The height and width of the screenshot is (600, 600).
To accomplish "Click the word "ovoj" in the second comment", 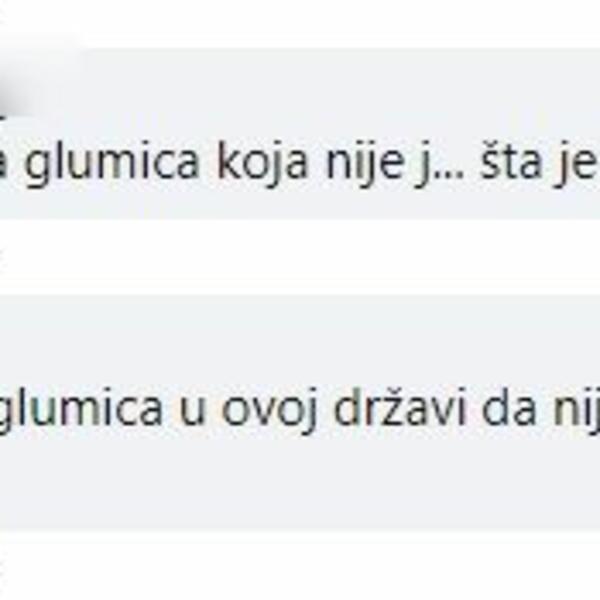I will [270, 411].
